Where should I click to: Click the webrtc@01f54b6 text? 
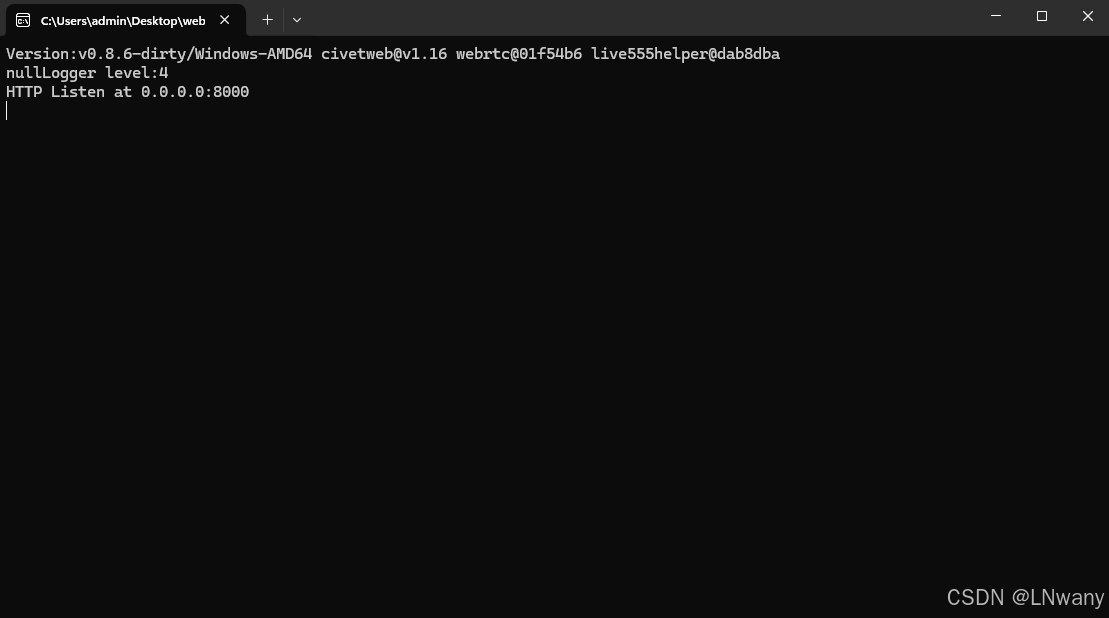coord(519,54)
